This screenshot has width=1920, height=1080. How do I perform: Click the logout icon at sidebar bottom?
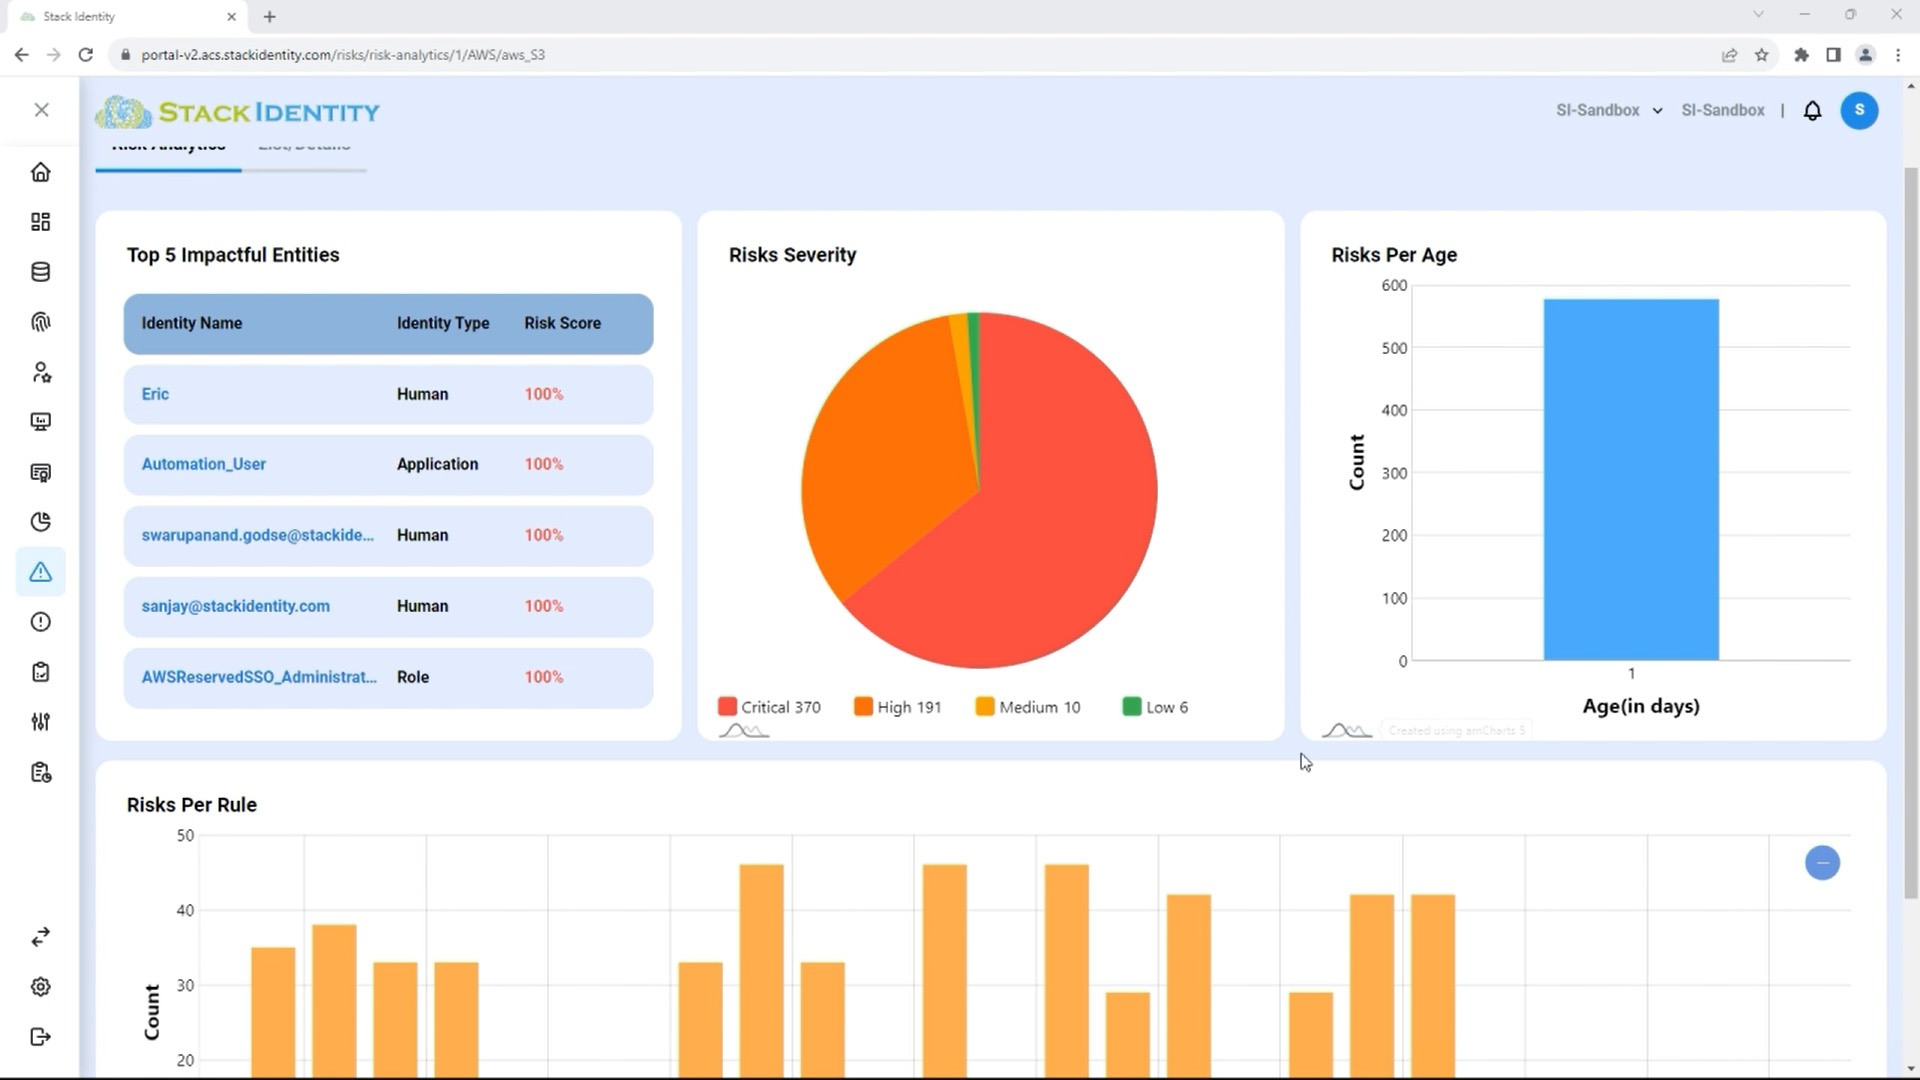41,1036
